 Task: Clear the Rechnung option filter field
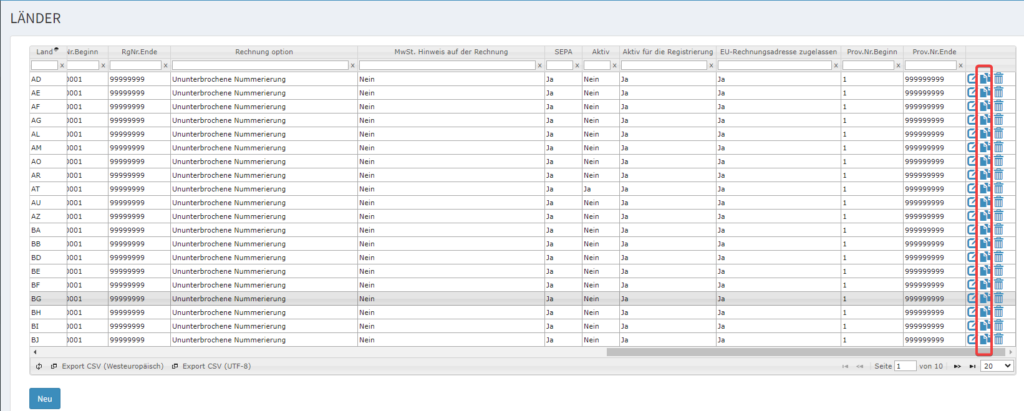pos(352,66)
